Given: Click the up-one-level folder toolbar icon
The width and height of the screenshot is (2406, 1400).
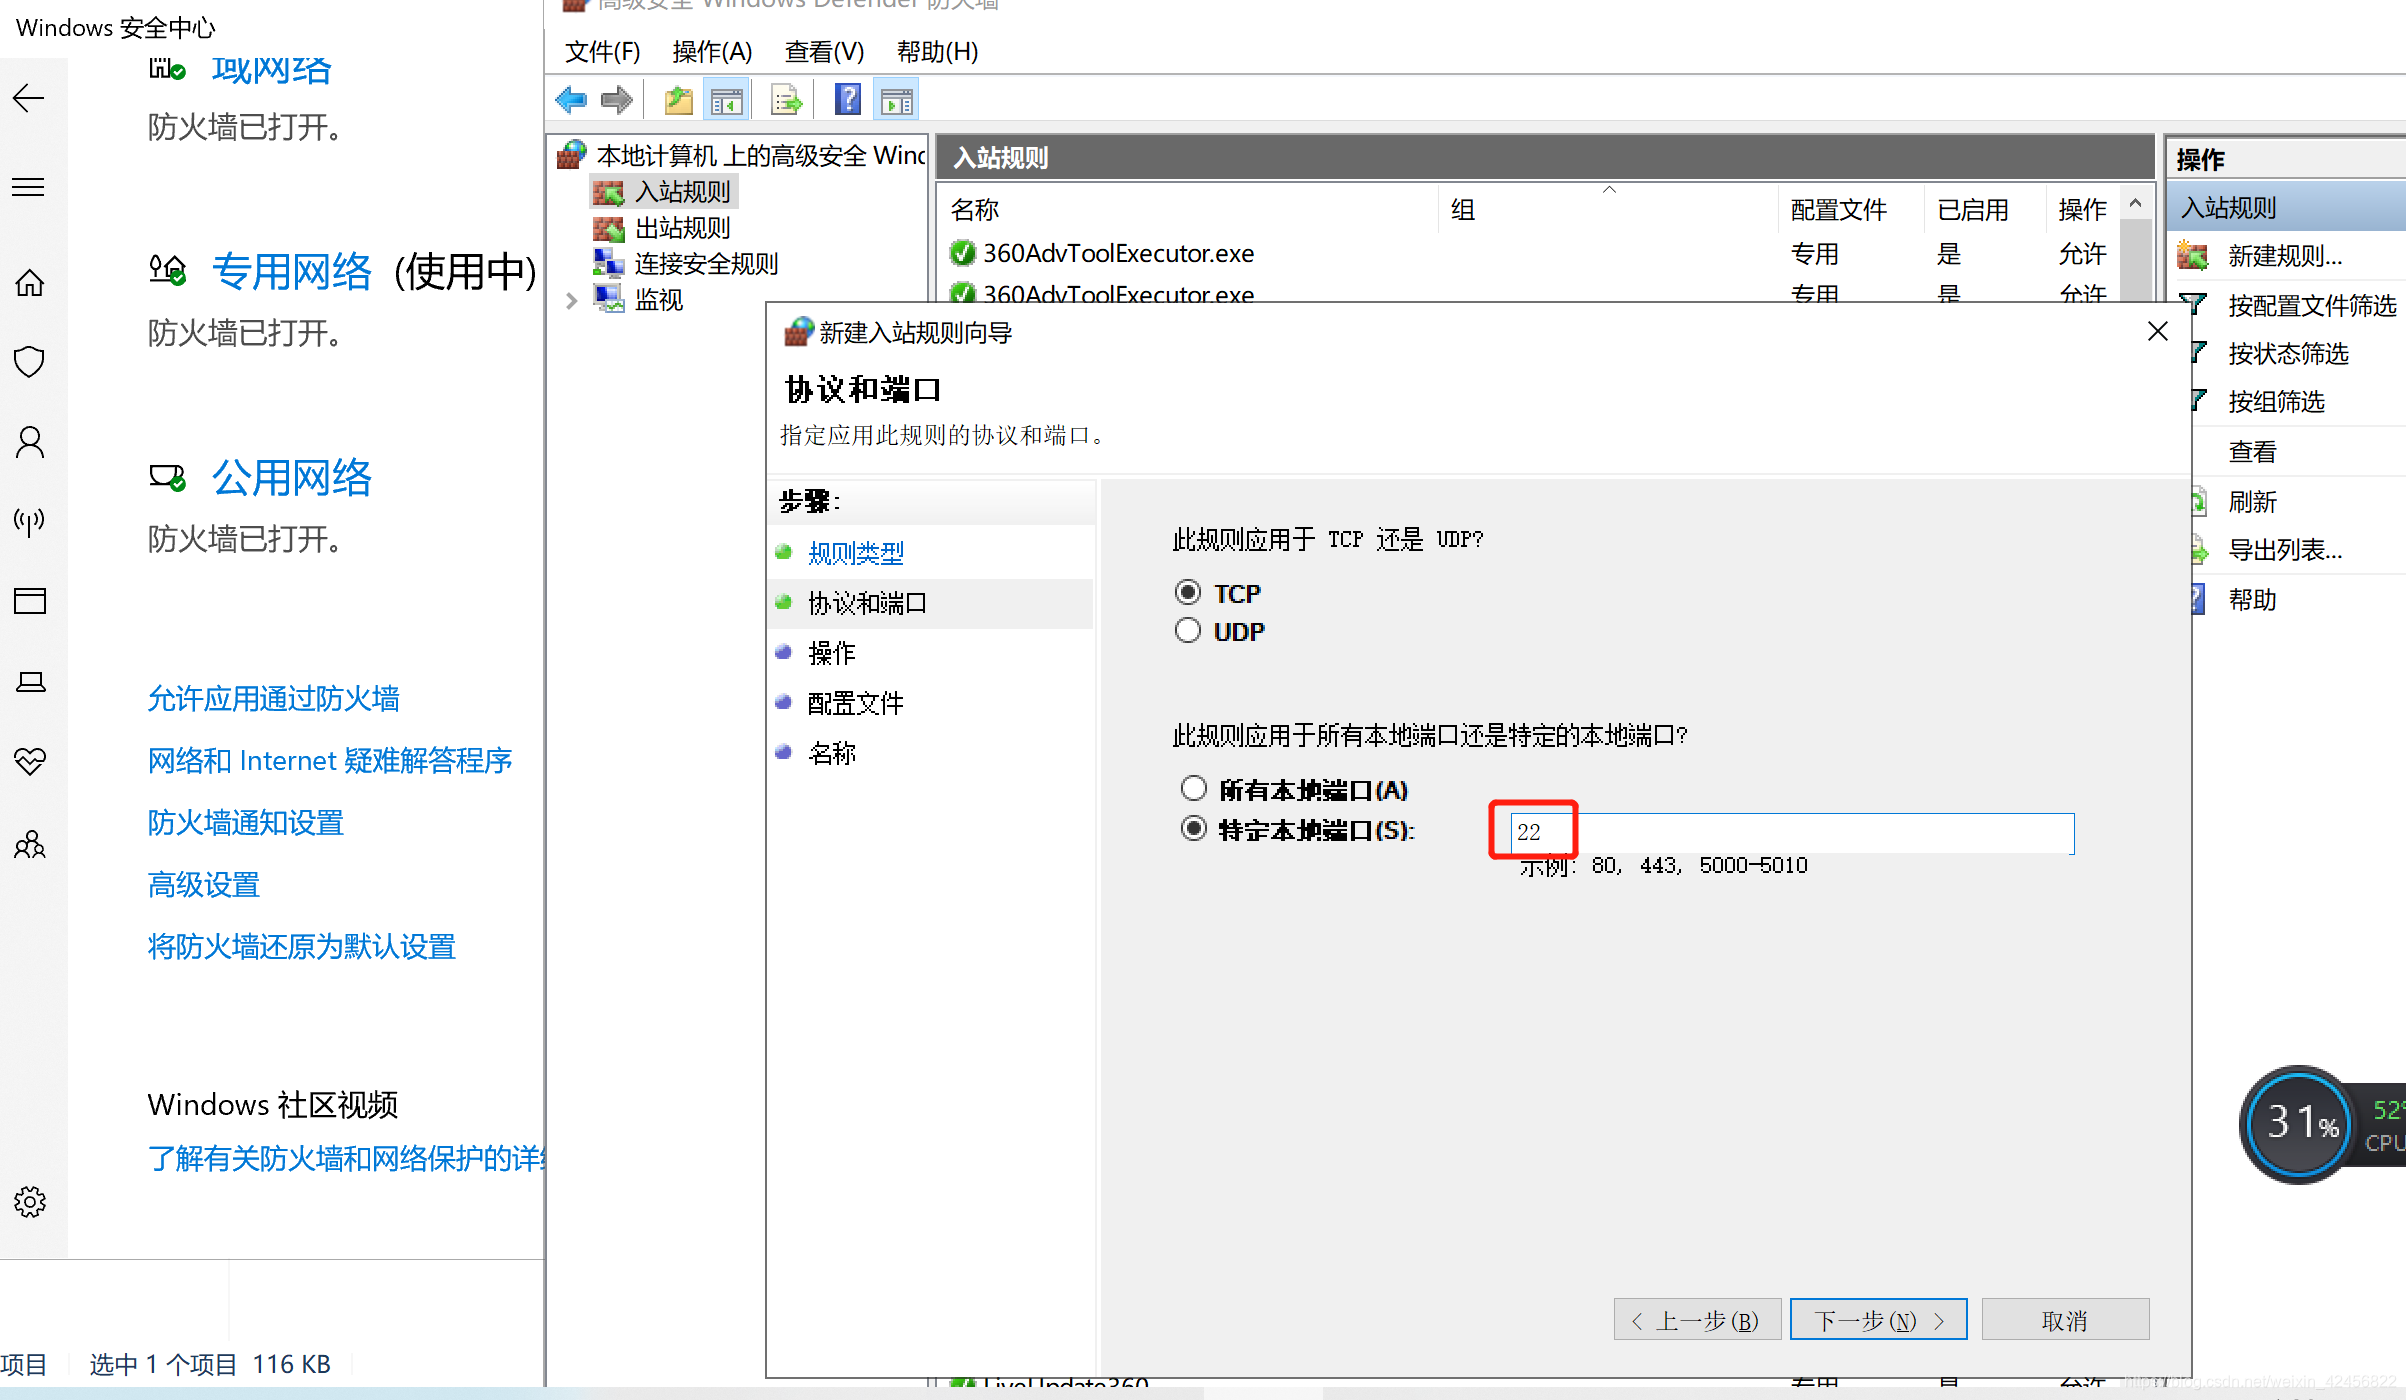Looking at the screenshot, I should click(x=679, y=100).
